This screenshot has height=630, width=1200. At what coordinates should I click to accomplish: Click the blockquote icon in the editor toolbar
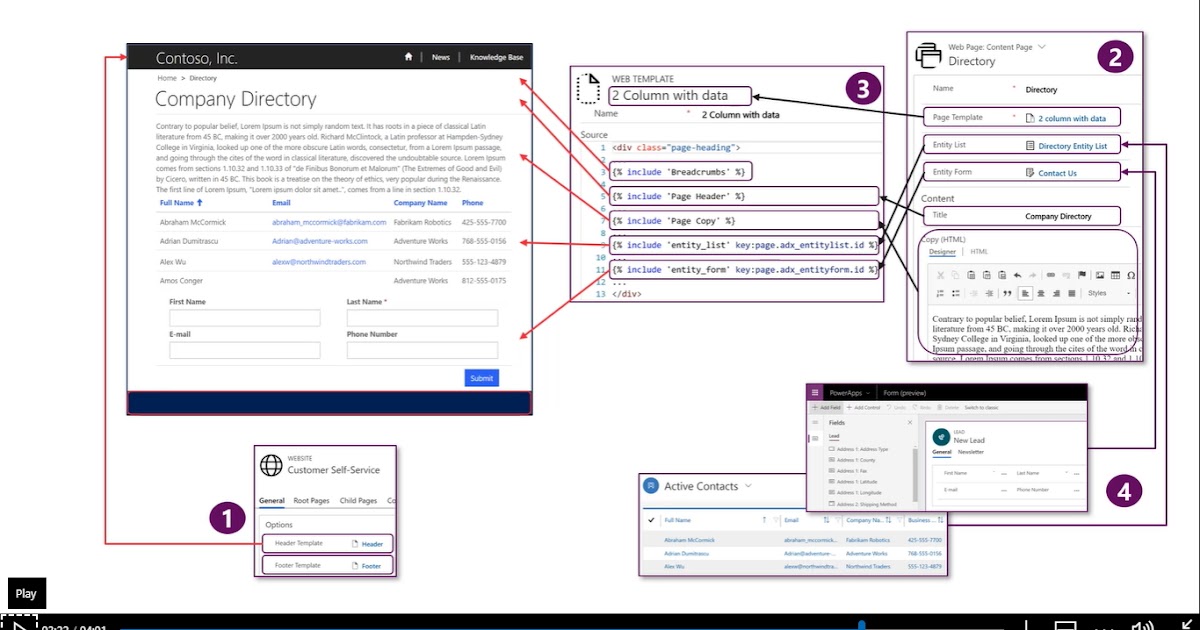point(1008,293)
